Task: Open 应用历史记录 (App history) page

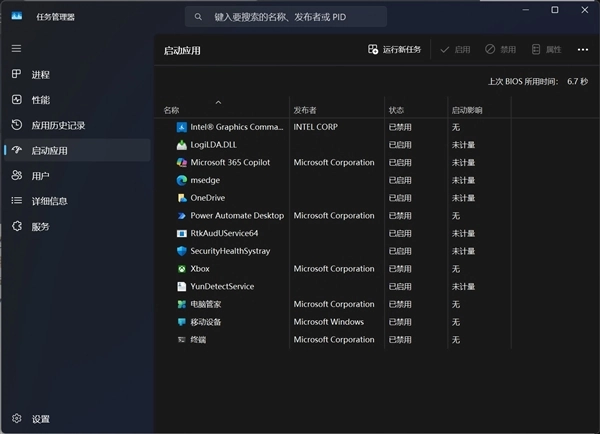Action: pyautogui.click(x=58, y=125)
